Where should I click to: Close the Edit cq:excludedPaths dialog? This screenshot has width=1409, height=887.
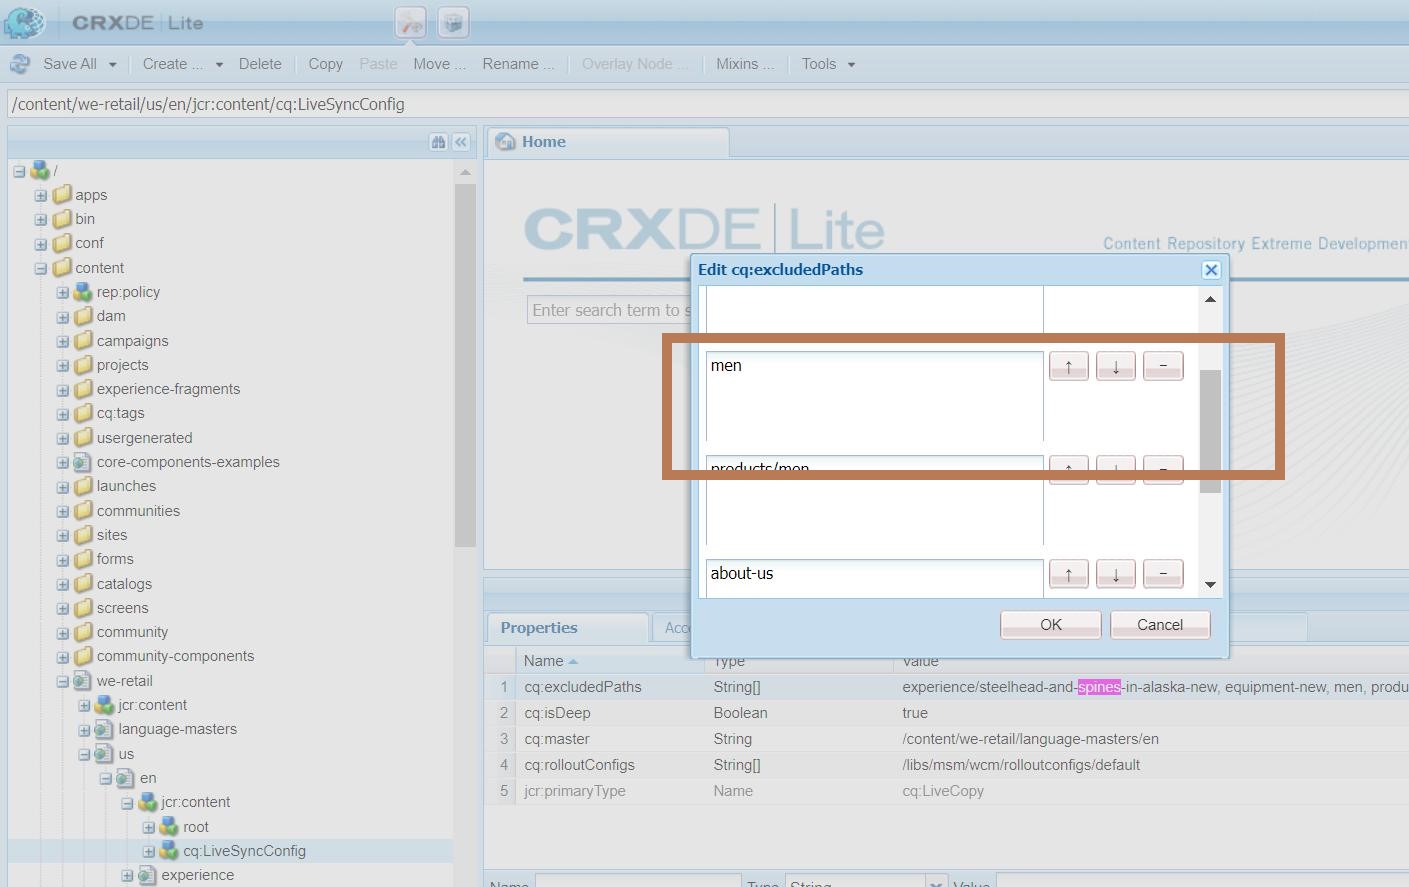coord(1211,270)
